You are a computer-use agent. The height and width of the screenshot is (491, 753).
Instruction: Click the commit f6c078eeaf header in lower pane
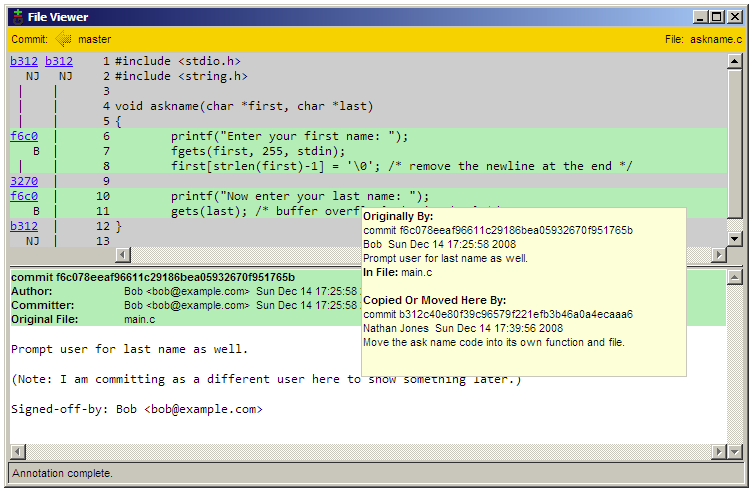(x=152, y=277)
